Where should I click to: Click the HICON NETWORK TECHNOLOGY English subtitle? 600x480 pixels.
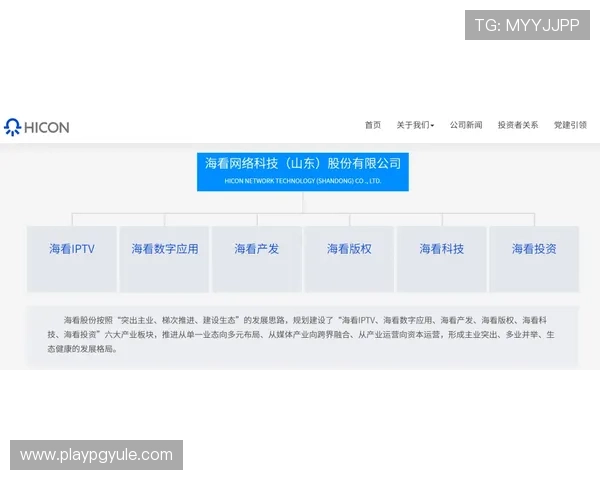tap(303, 181)
